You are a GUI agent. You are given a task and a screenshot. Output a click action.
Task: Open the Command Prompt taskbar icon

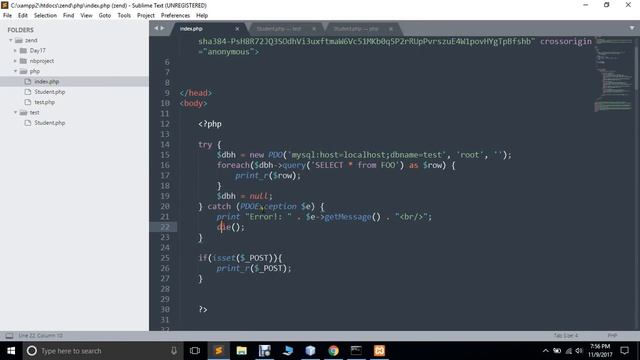click(x=356, y=351)
